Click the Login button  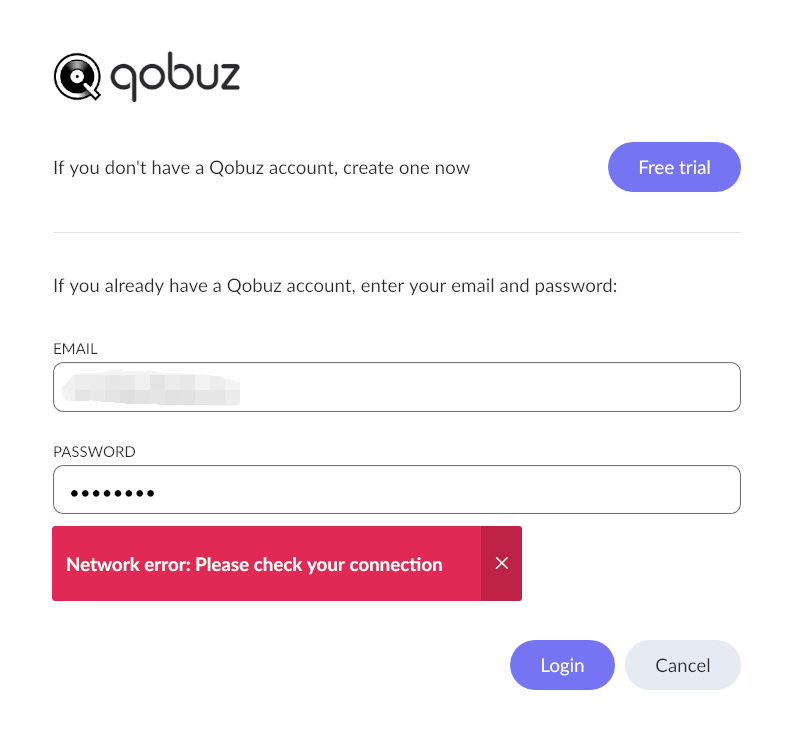562,665
